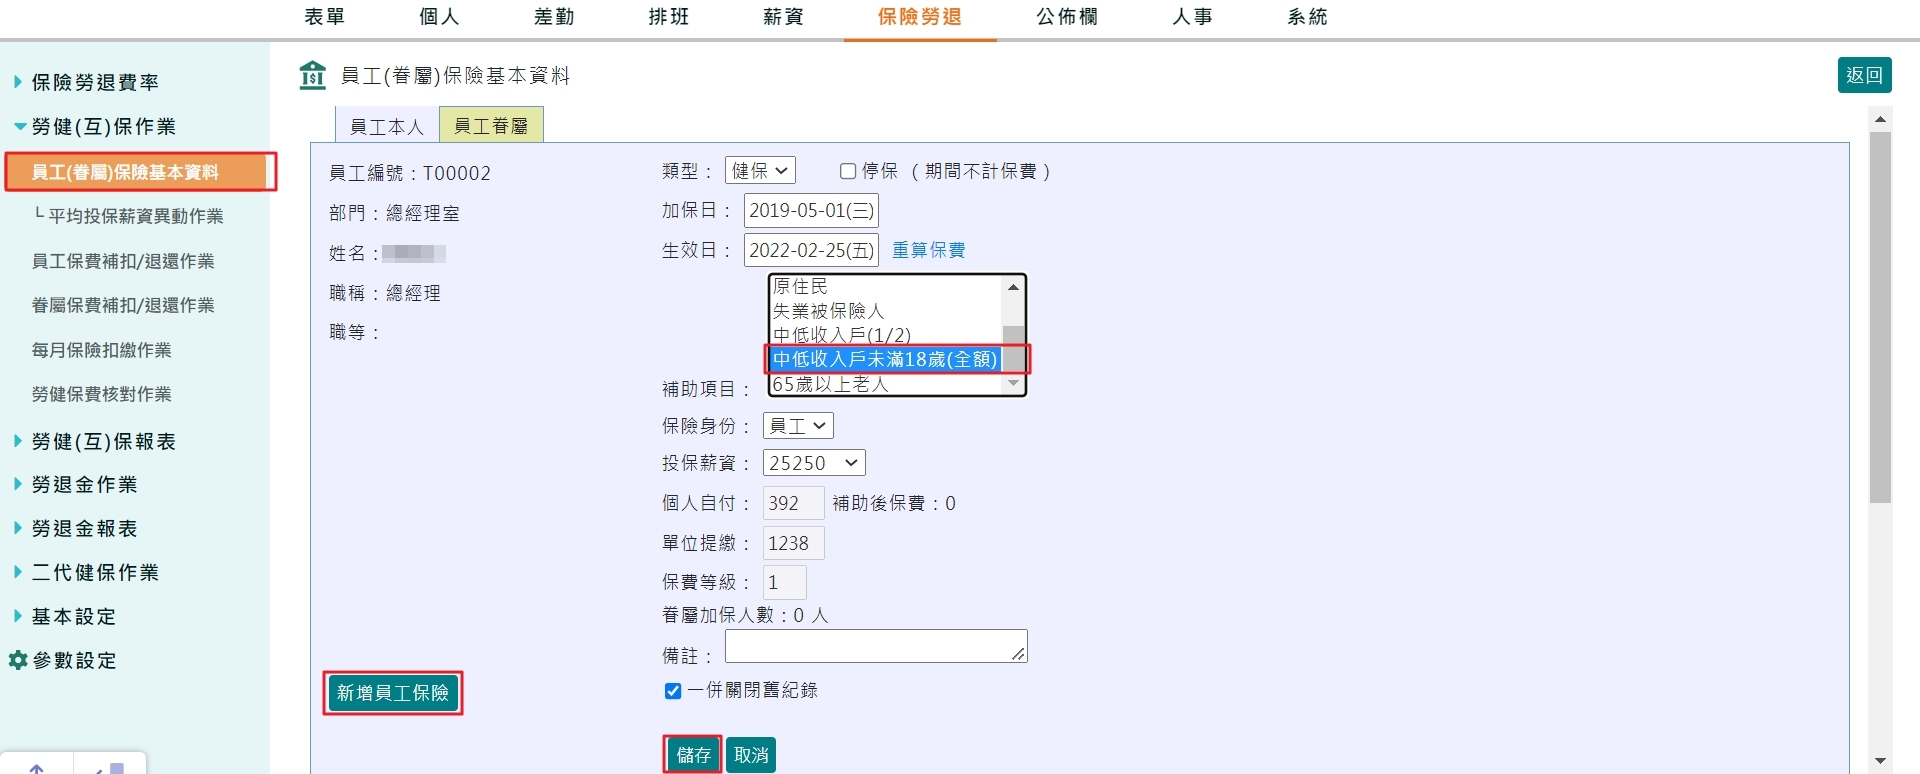Screen dimensions: 1920x774
Task: Open the 公佈欄 menu
Action: click(x=1067, y=17)
